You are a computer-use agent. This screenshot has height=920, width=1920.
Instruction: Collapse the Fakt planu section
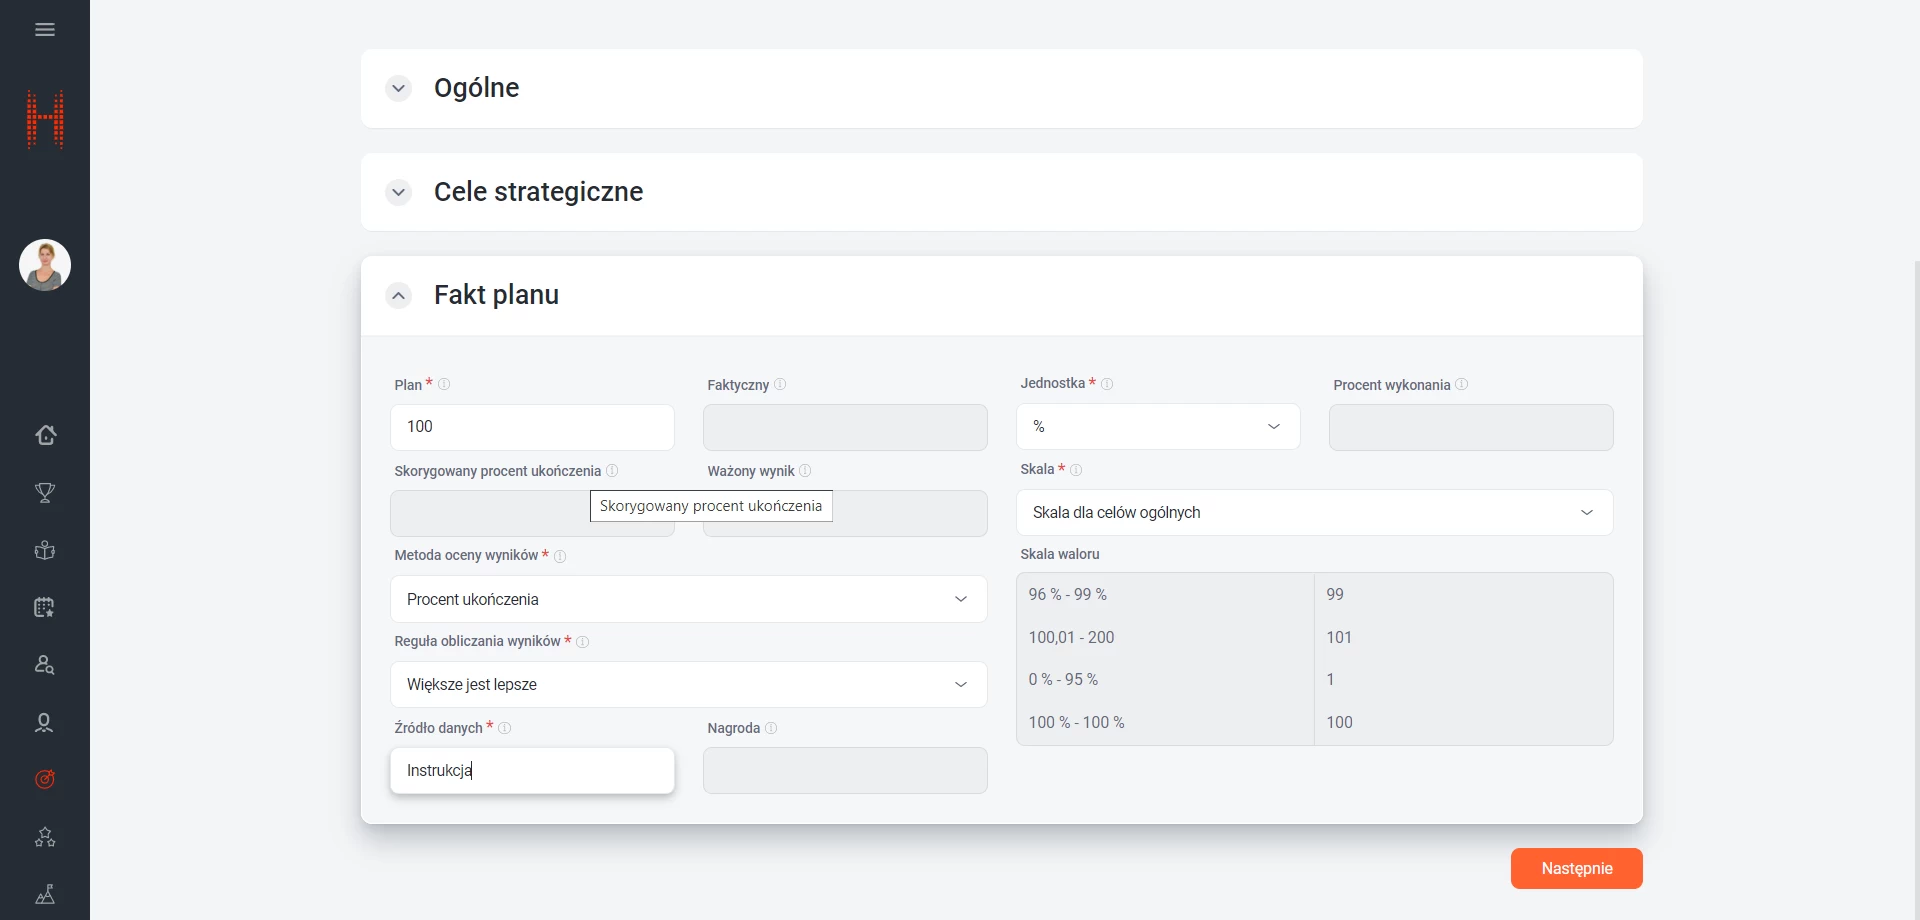[x=399, y=296]
